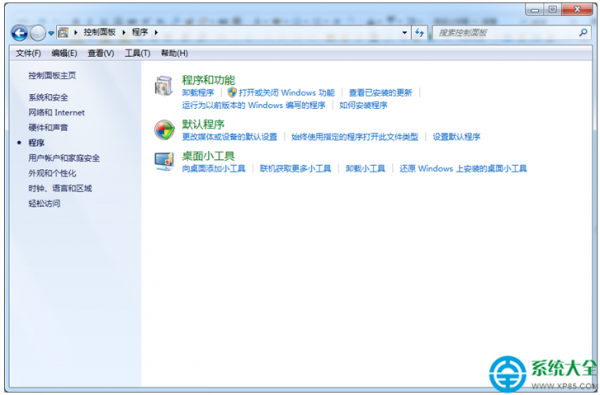Click the Back navigation arrow button

[20, 33]
